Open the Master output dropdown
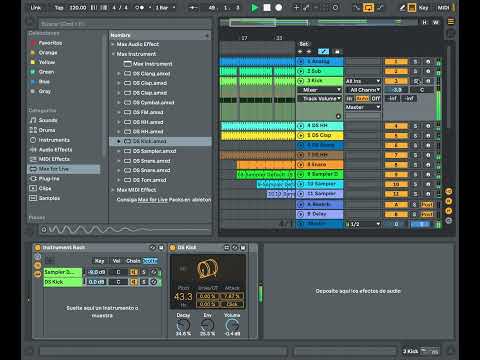This screenshot has height=360, width=480. coord(363,107)
